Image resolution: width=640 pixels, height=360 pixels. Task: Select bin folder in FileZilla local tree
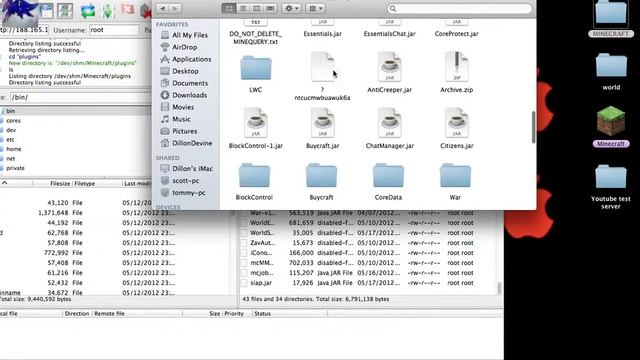(11, 111)
